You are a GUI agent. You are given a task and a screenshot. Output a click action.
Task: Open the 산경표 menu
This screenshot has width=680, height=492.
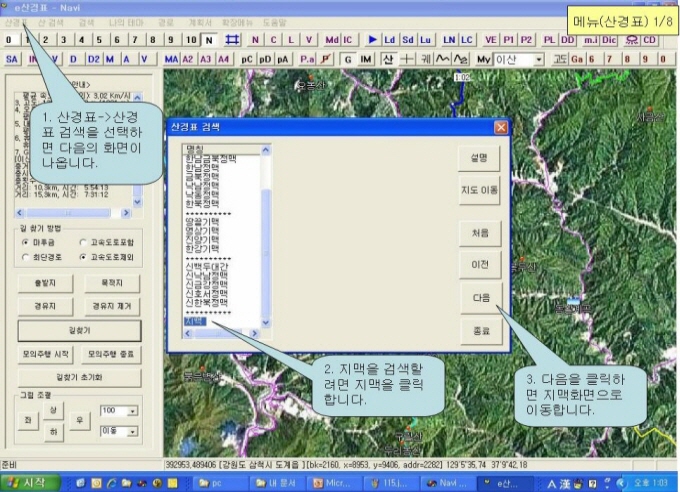pos(16,20)
